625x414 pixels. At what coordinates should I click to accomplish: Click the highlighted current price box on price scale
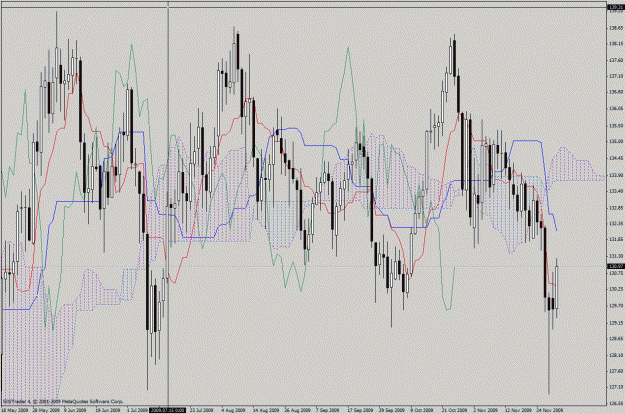point(616,266)
